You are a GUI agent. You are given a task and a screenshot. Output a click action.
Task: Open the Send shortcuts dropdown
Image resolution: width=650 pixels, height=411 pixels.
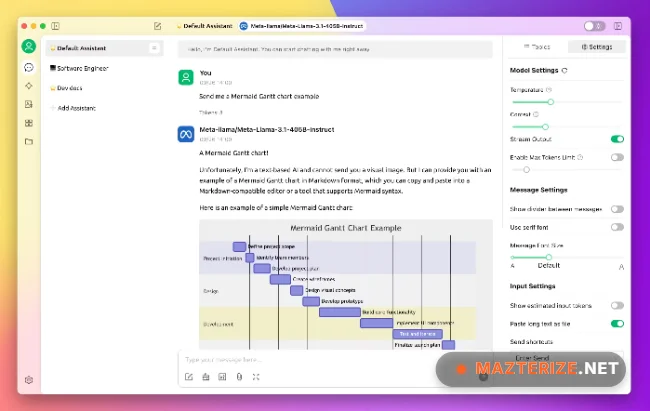566,356
